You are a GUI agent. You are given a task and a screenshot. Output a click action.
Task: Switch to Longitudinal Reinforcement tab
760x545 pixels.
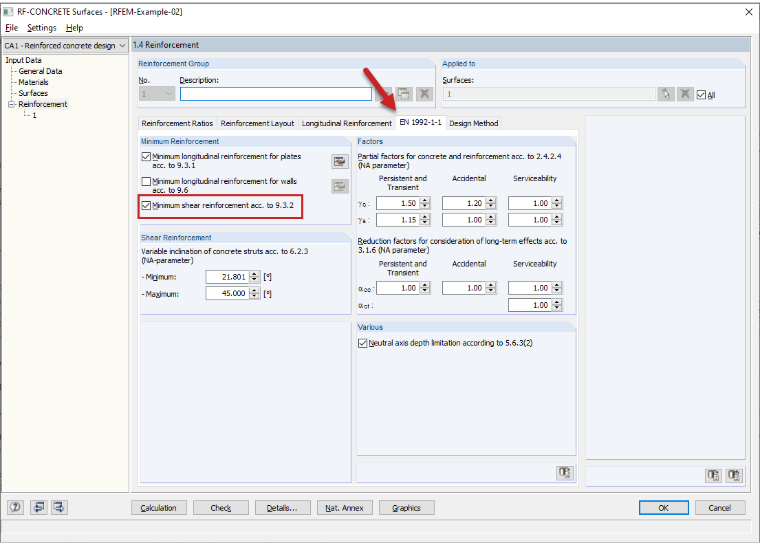tap(347, 123)
